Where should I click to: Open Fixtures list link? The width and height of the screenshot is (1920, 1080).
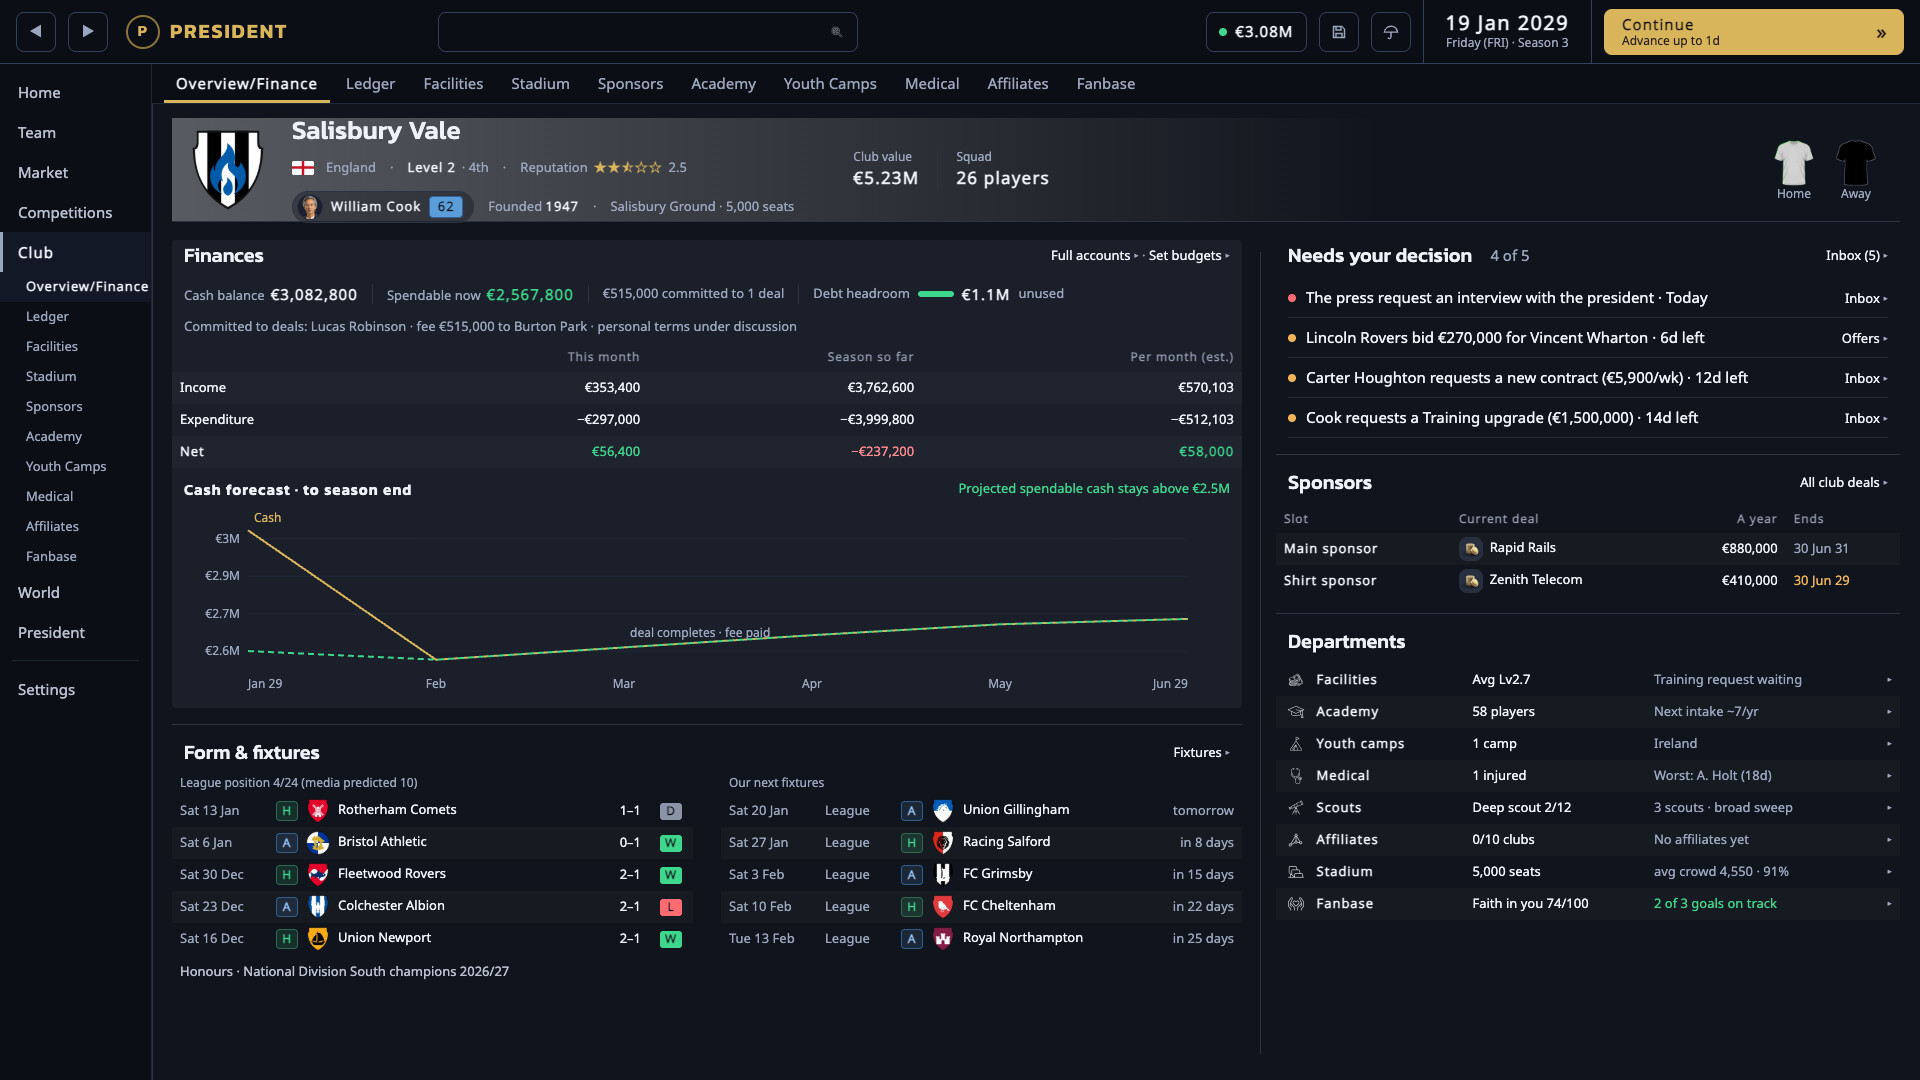click(1201, 753)
